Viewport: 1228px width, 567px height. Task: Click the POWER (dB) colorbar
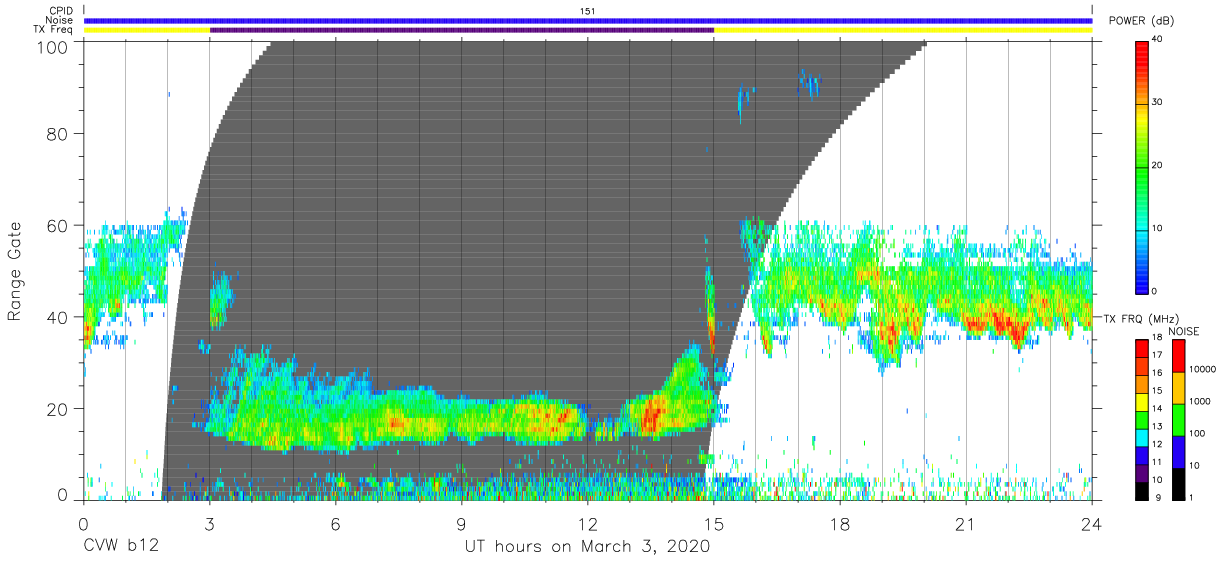click(x=1142, y=166)
